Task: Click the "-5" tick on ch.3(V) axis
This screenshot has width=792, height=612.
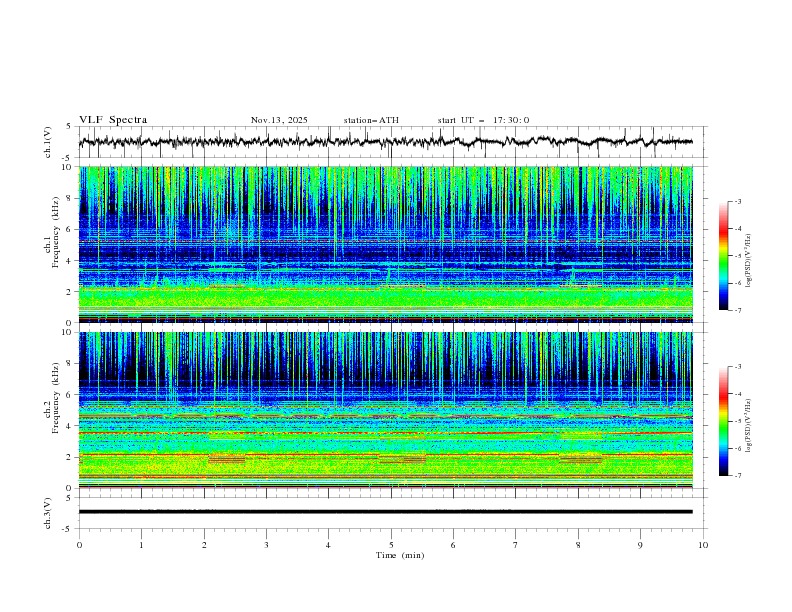Action: click(68, 529)
